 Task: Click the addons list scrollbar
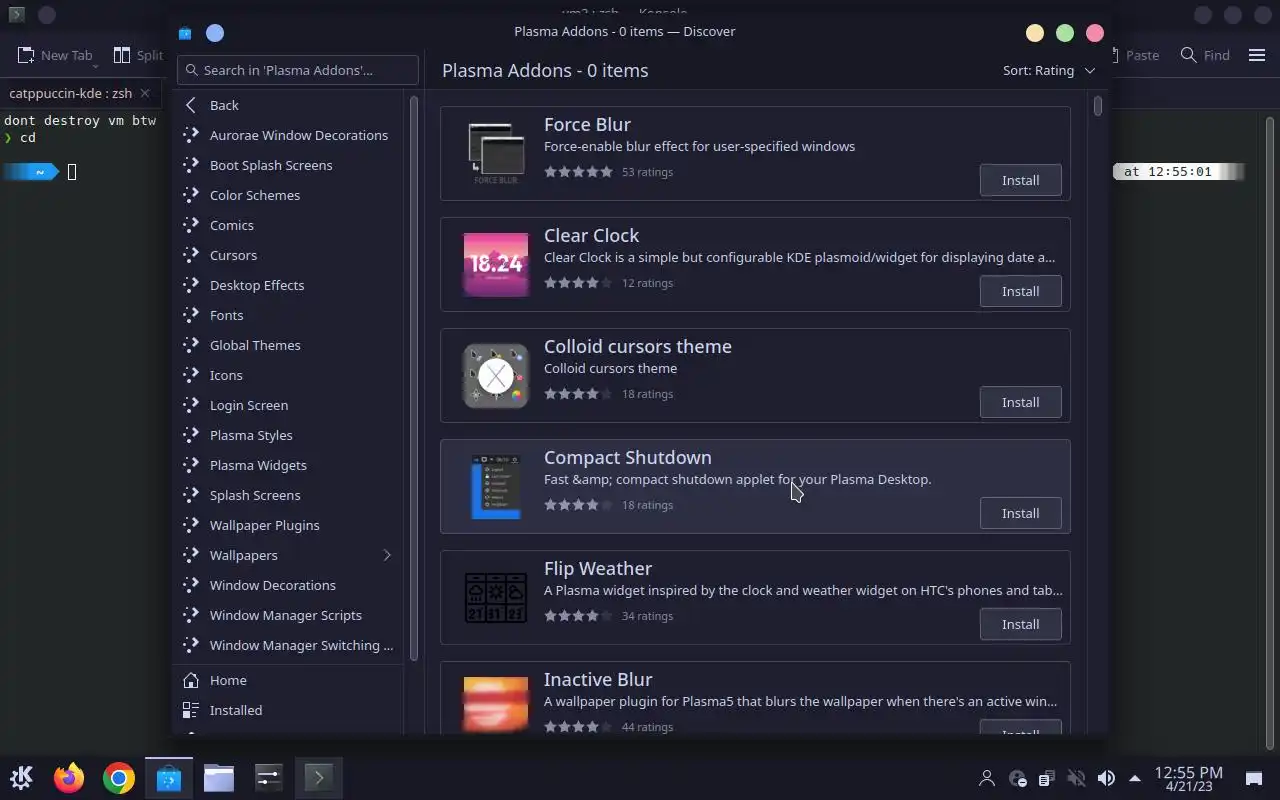[x=1098, y=105]
